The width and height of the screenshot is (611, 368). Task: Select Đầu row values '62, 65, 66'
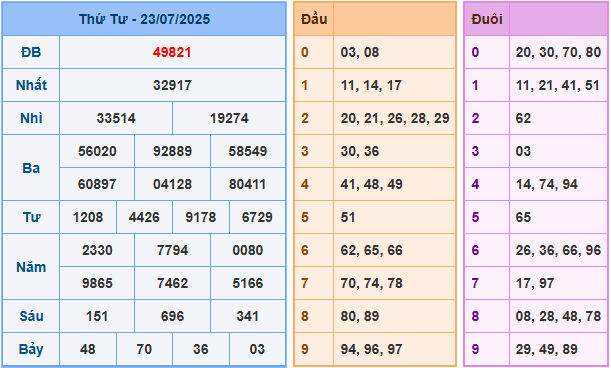(x=371, y=250)
